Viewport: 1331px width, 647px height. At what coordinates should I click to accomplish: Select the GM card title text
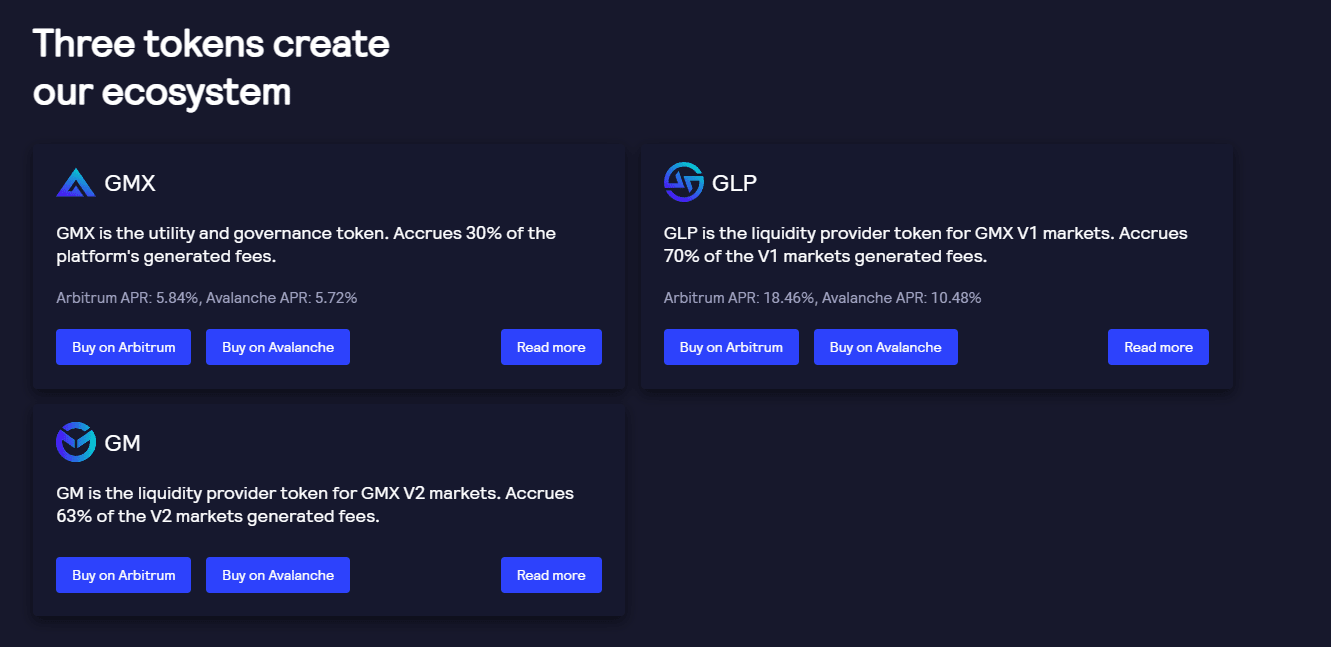(x=123, y=443)
